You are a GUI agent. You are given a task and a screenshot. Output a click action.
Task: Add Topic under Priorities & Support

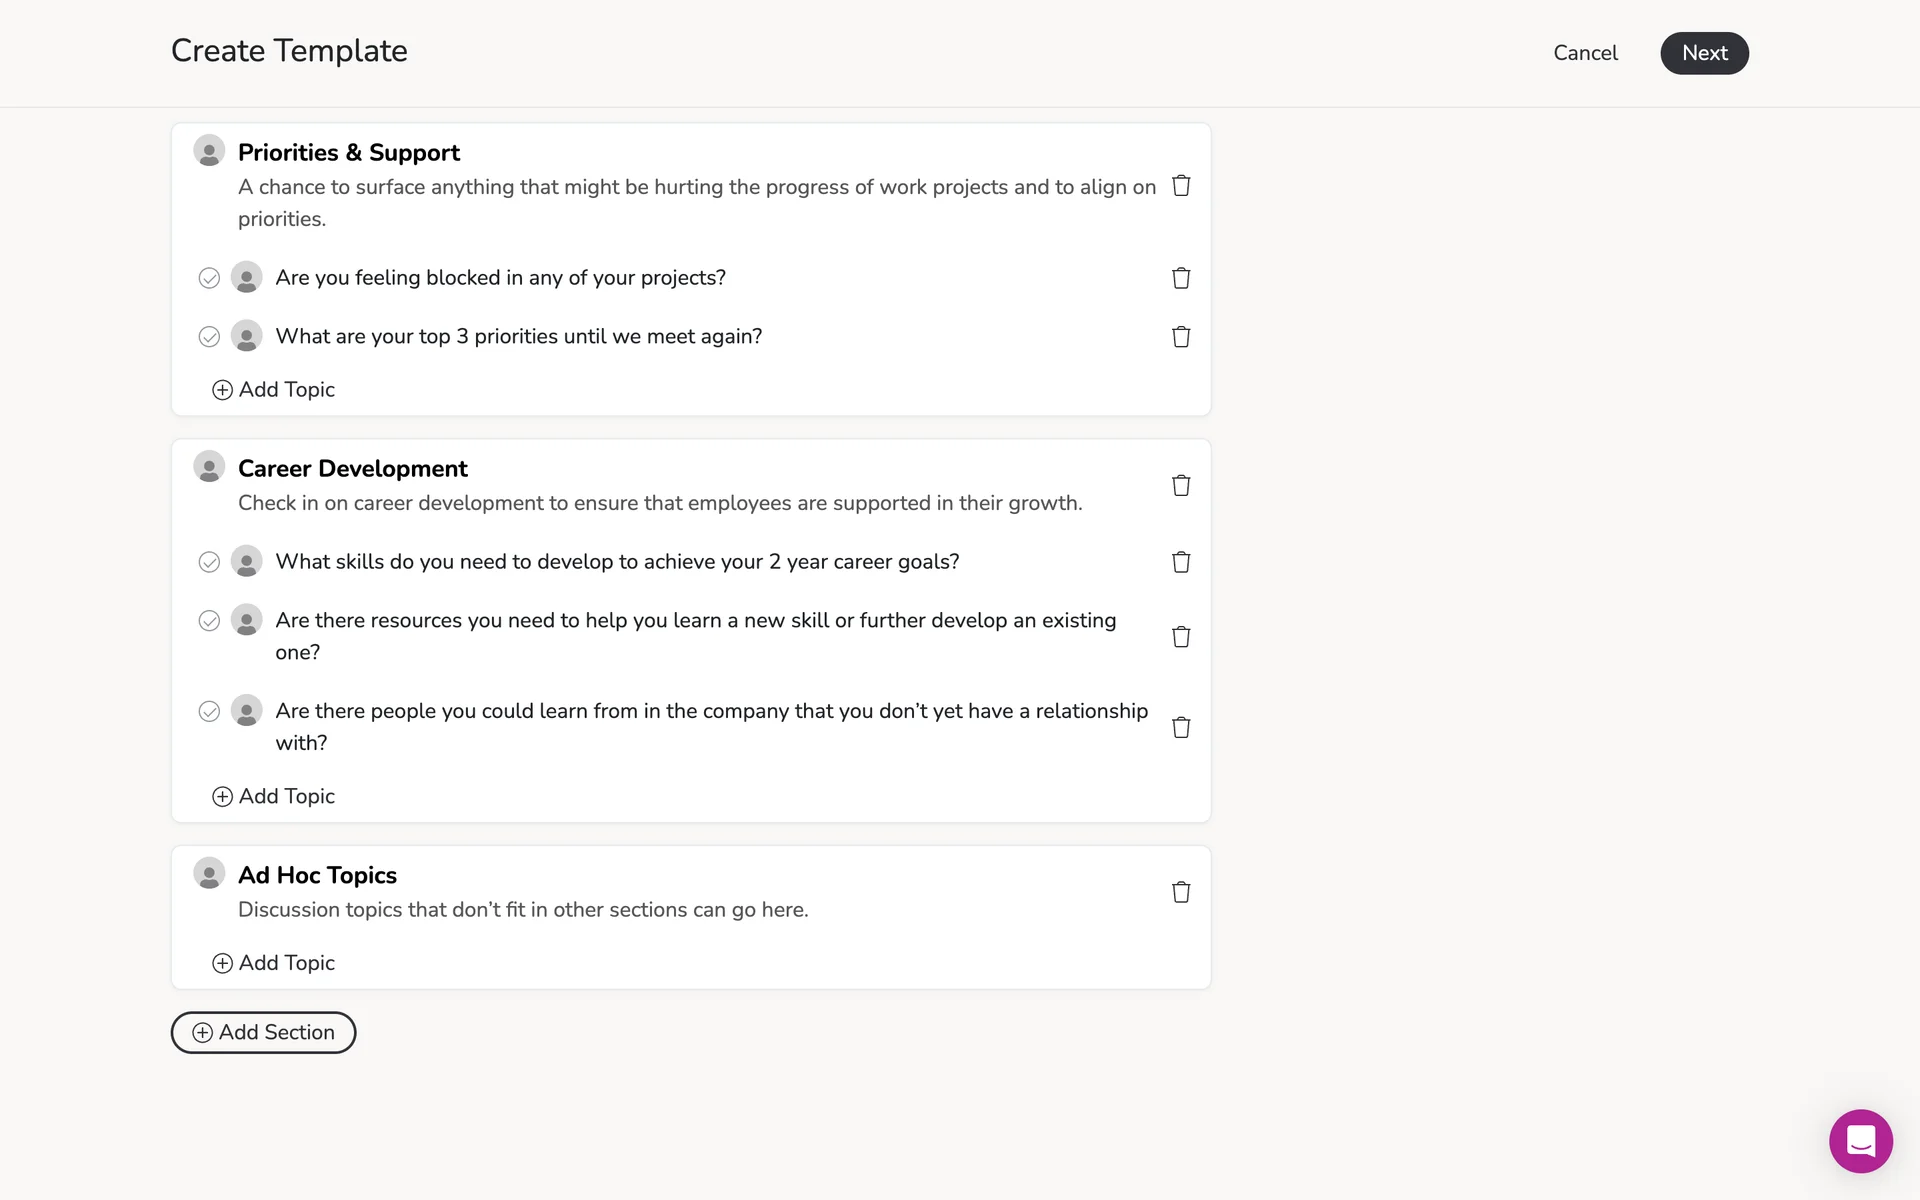[x=274, y=390]
